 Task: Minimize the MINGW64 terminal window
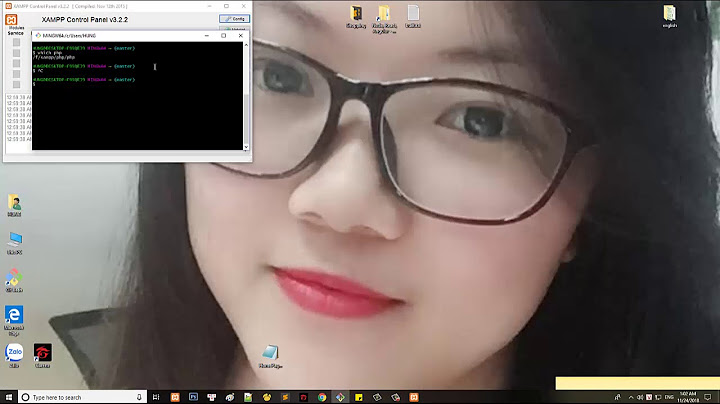(x=207, y=35)
